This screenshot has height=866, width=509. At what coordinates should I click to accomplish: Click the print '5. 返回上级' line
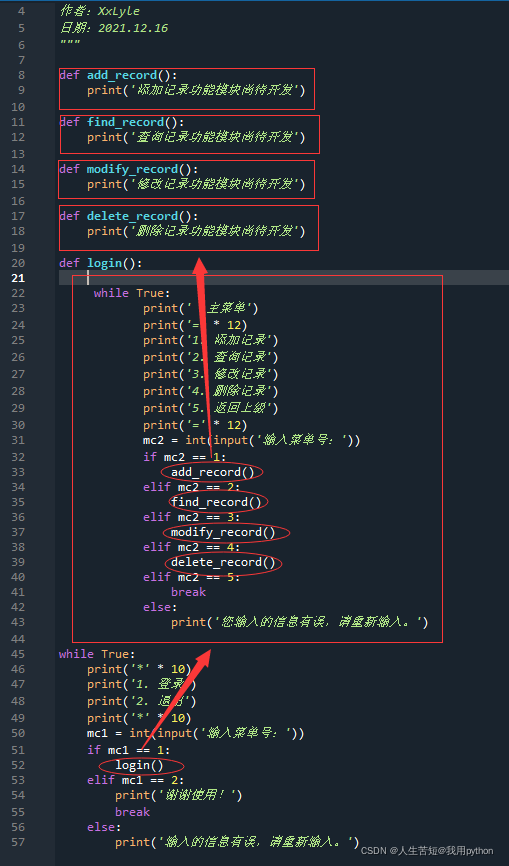click(x=210, y=408)
